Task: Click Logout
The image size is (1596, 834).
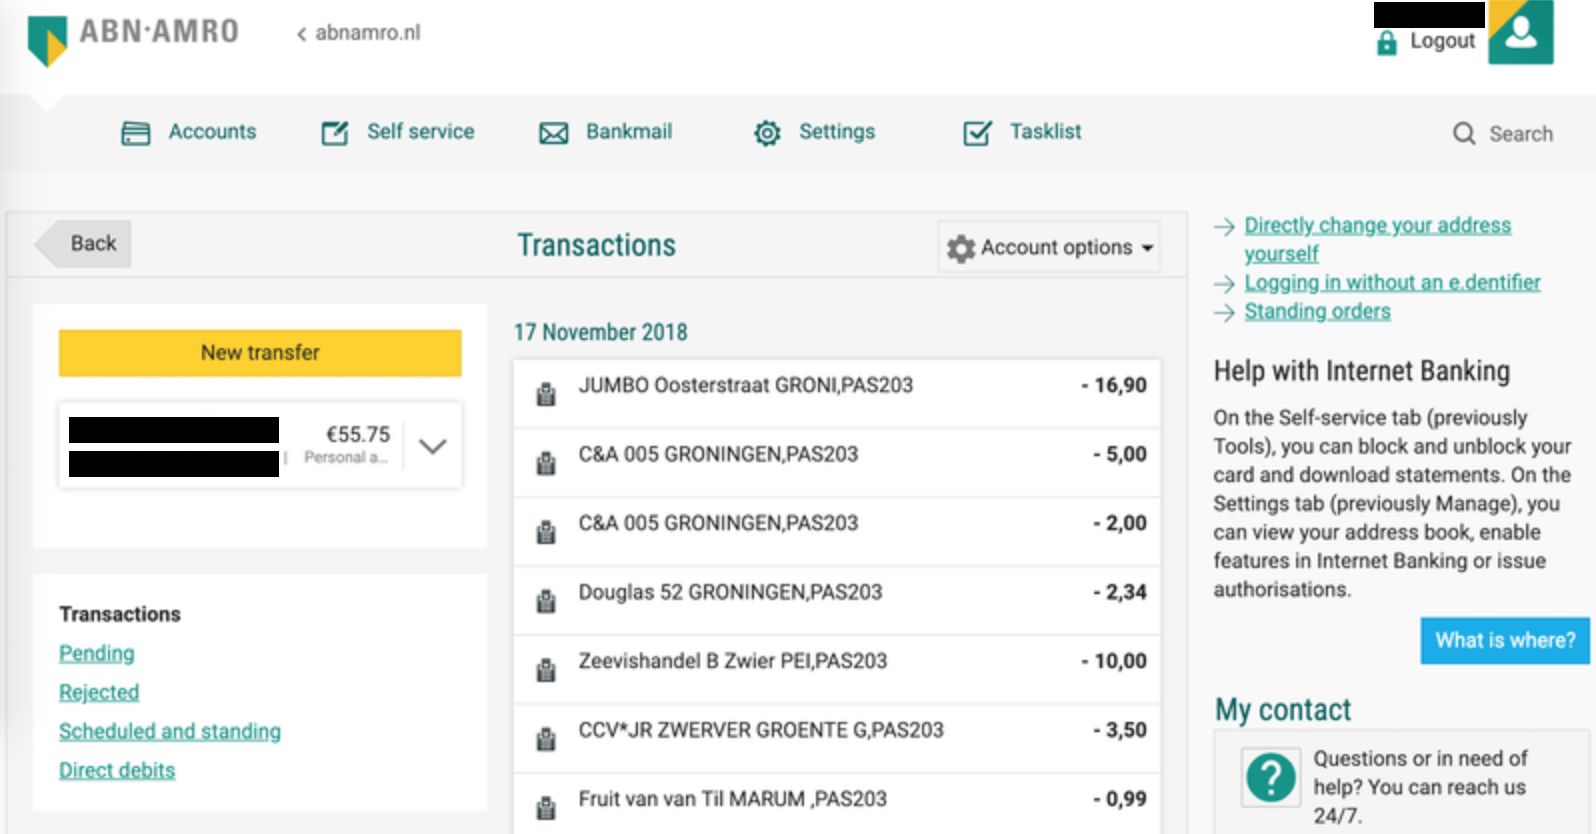Action: point(1442,41)
